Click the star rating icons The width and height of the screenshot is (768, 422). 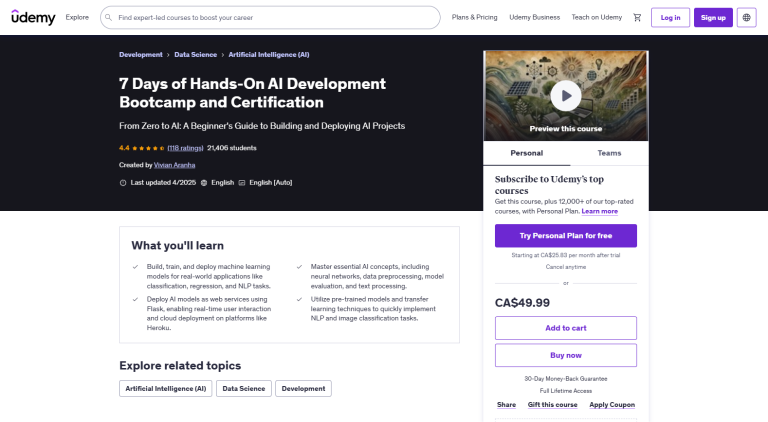[148, 148]
